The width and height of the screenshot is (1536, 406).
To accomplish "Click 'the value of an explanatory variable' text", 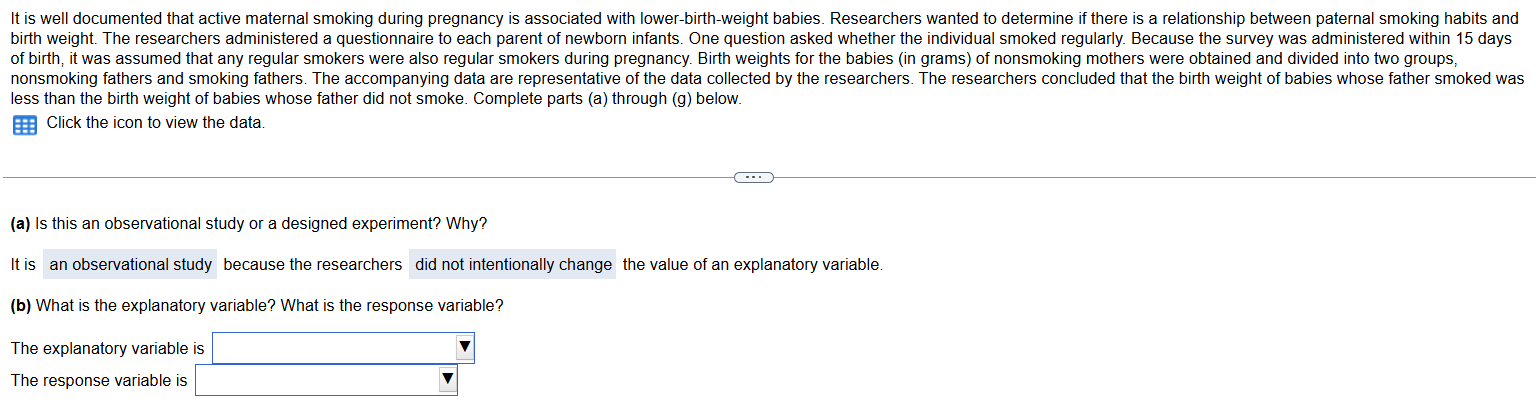I will tap(752, 264).
